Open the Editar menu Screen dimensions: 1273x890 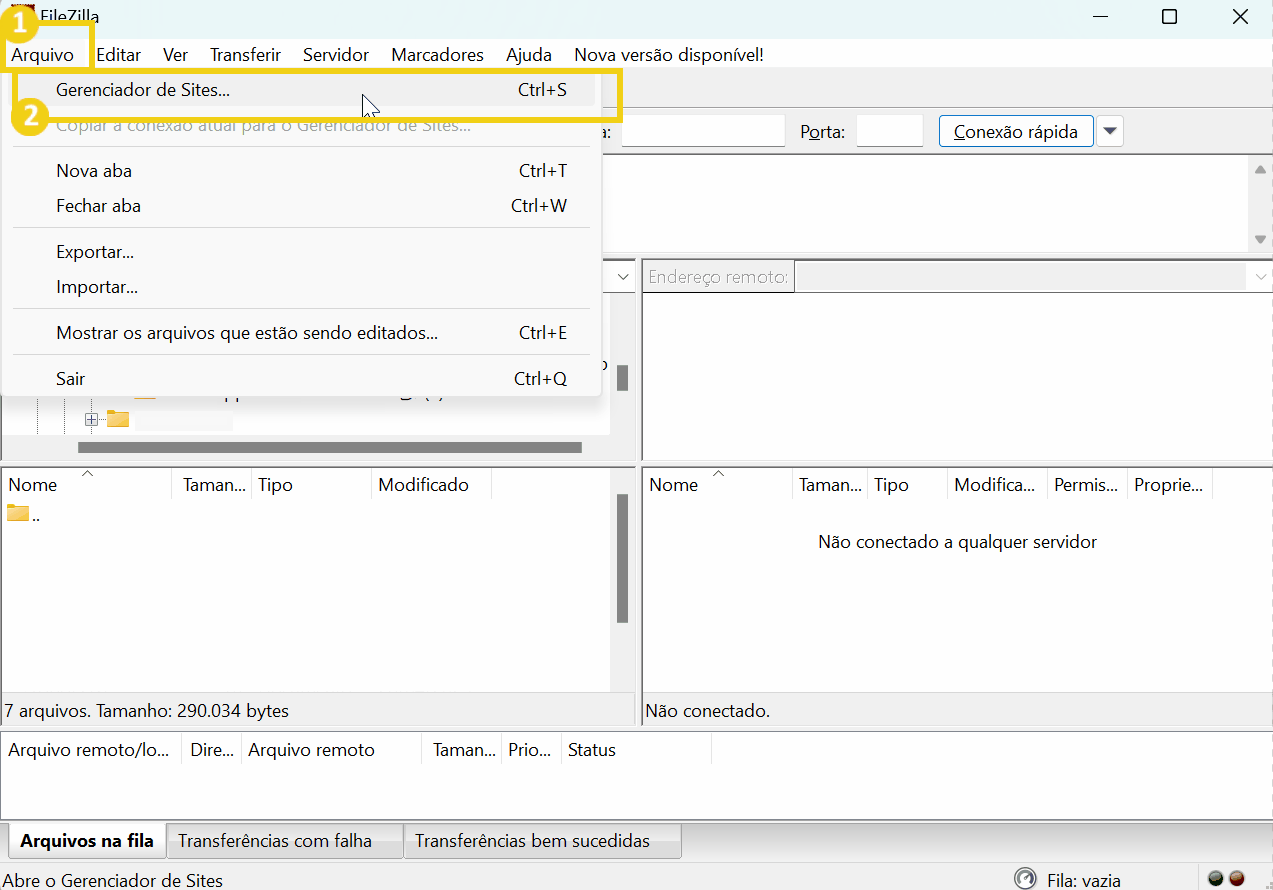point(118,55)
